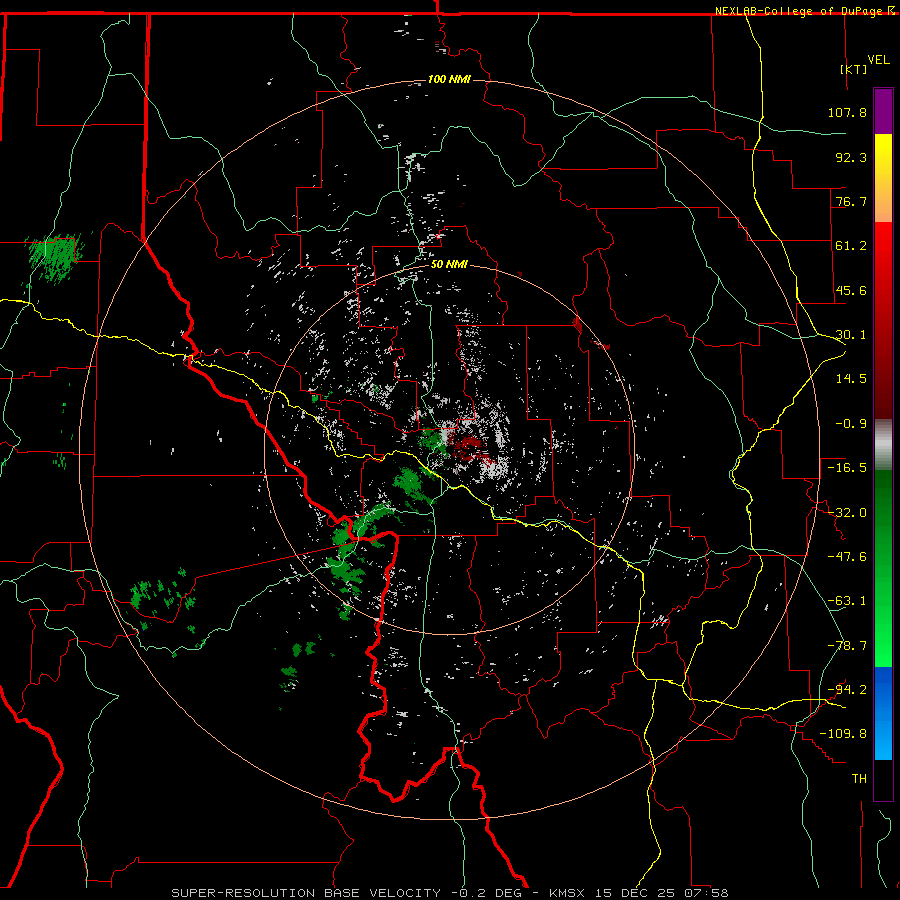Click the [KT] units label

coord(854,69)
